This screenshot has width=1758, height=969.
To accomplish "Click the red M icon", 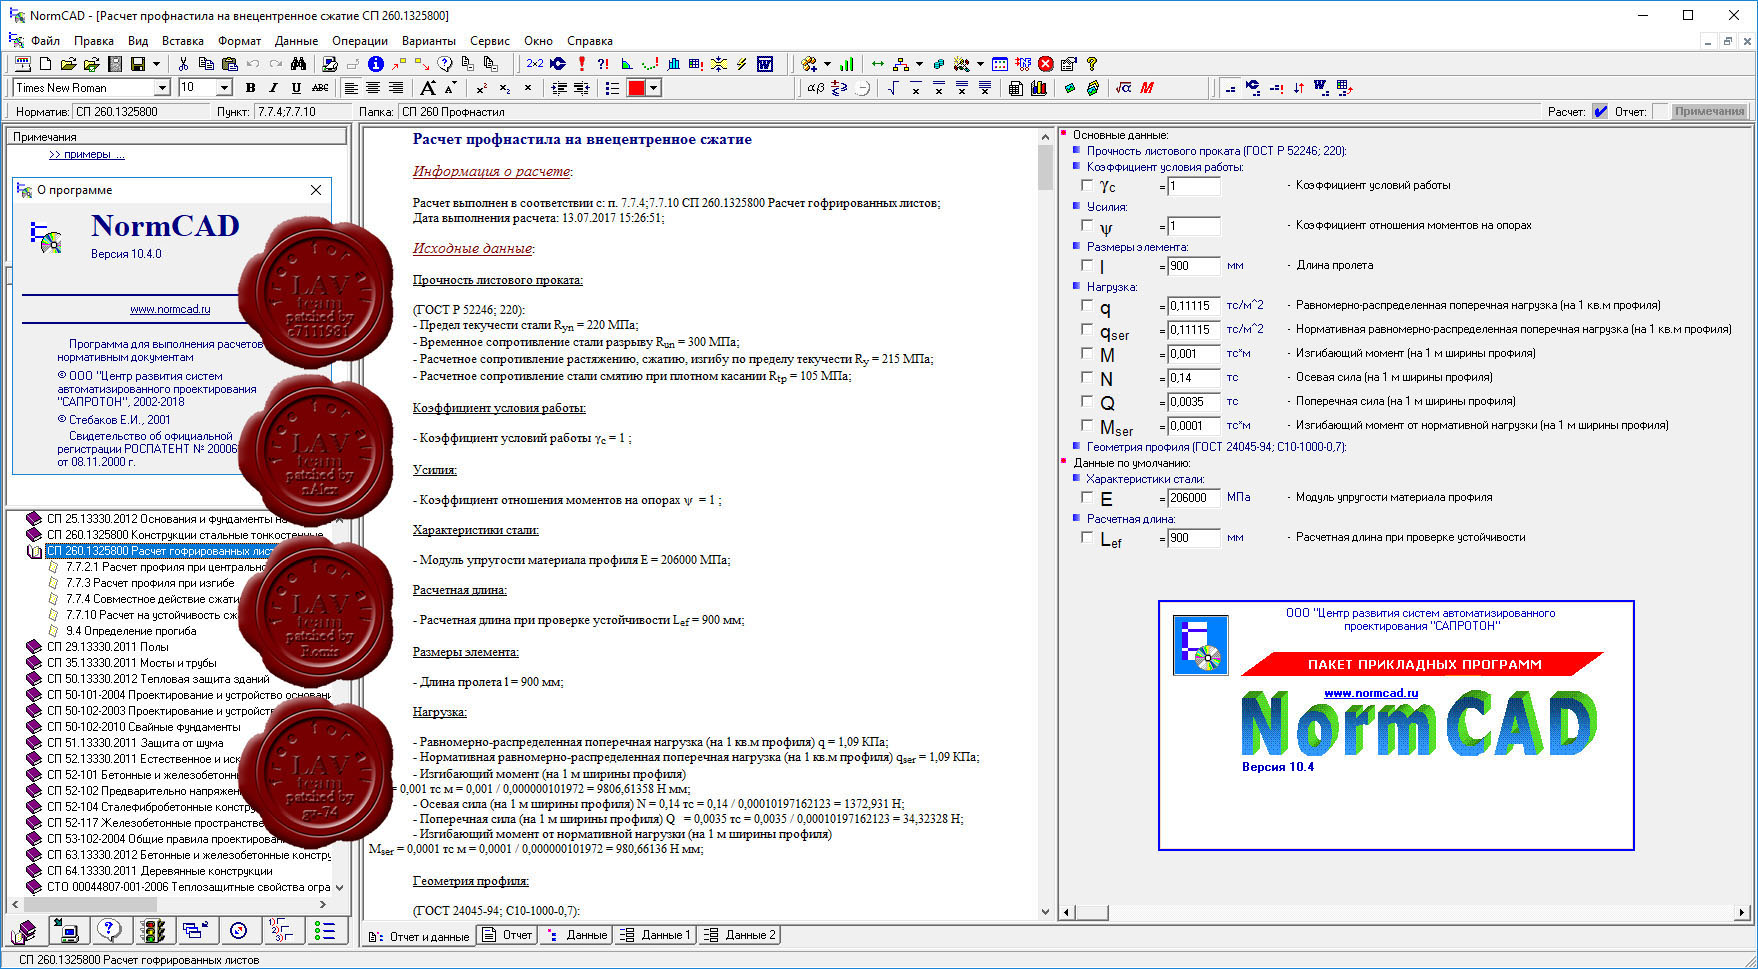I will [1147, 88].
